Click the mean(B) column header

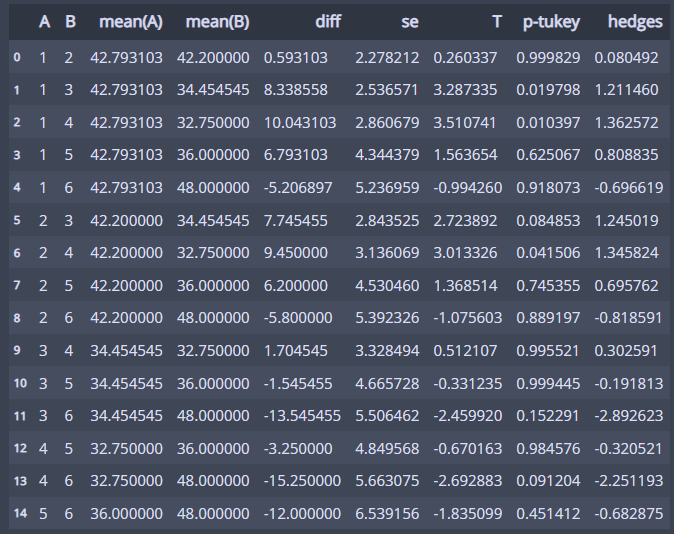[x=217, y=22]
